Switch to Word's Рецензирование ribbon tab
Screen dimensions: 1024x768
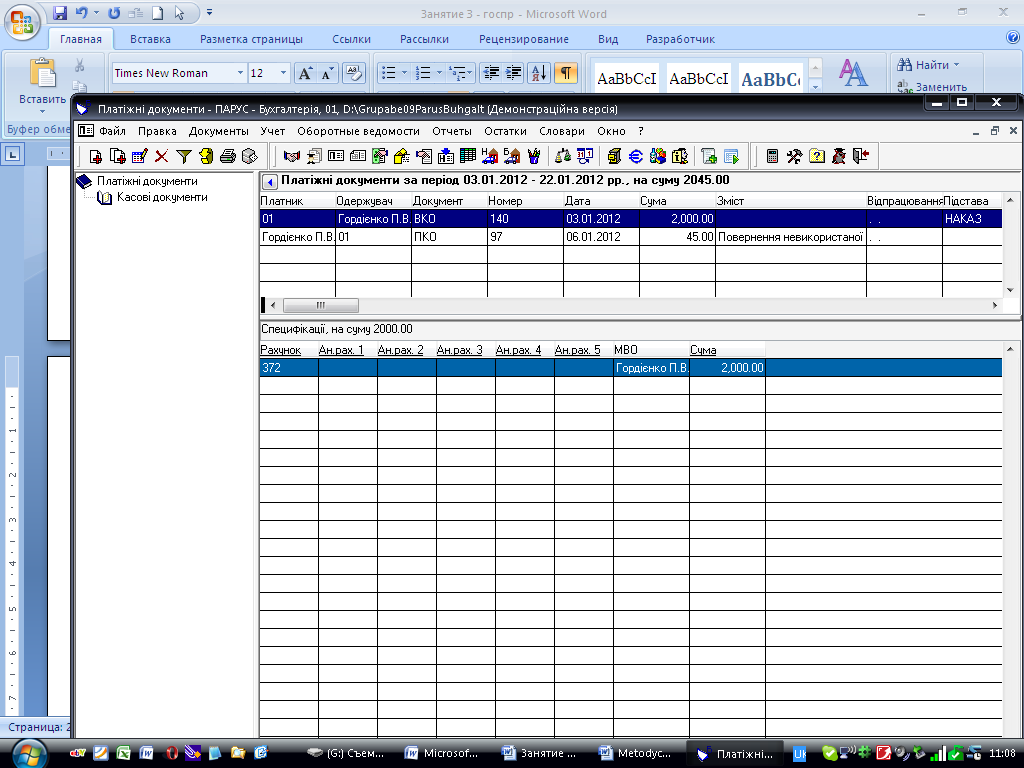(x=524, y=39)
